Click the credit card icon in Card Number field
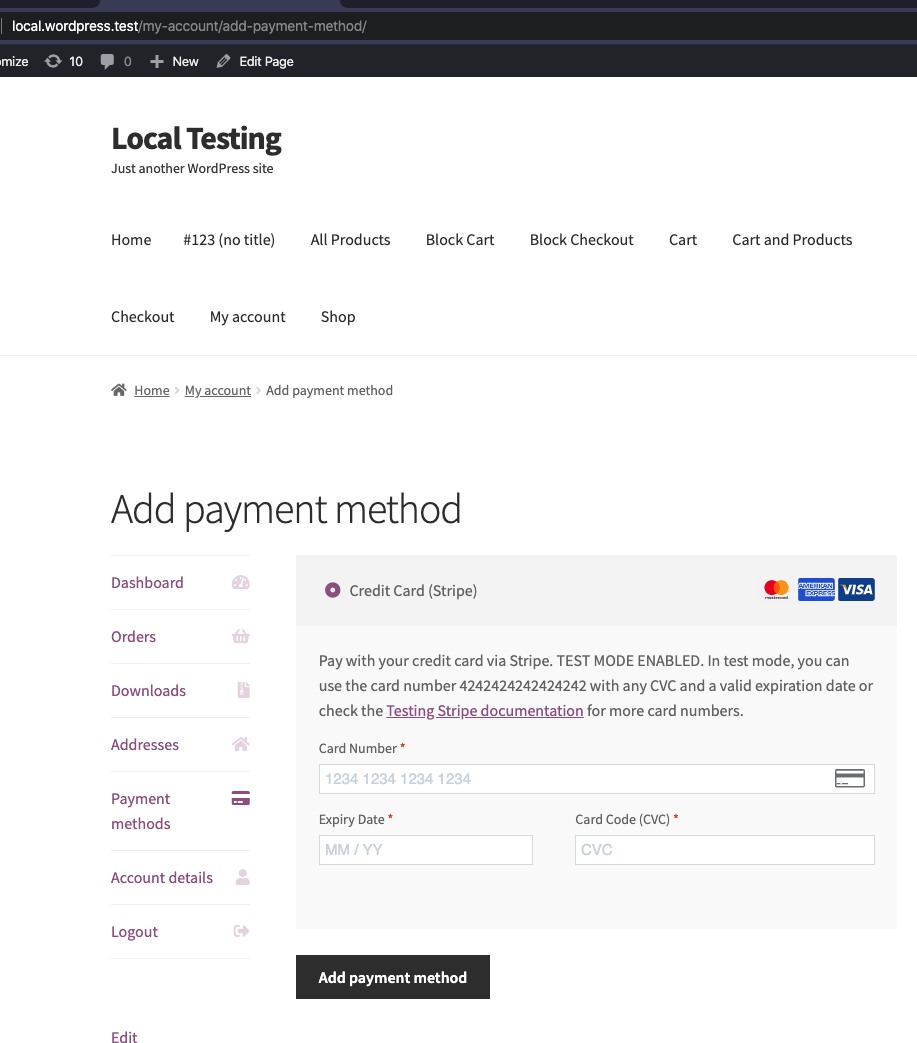Viewport: 917px width, 1043px height. 849,777
